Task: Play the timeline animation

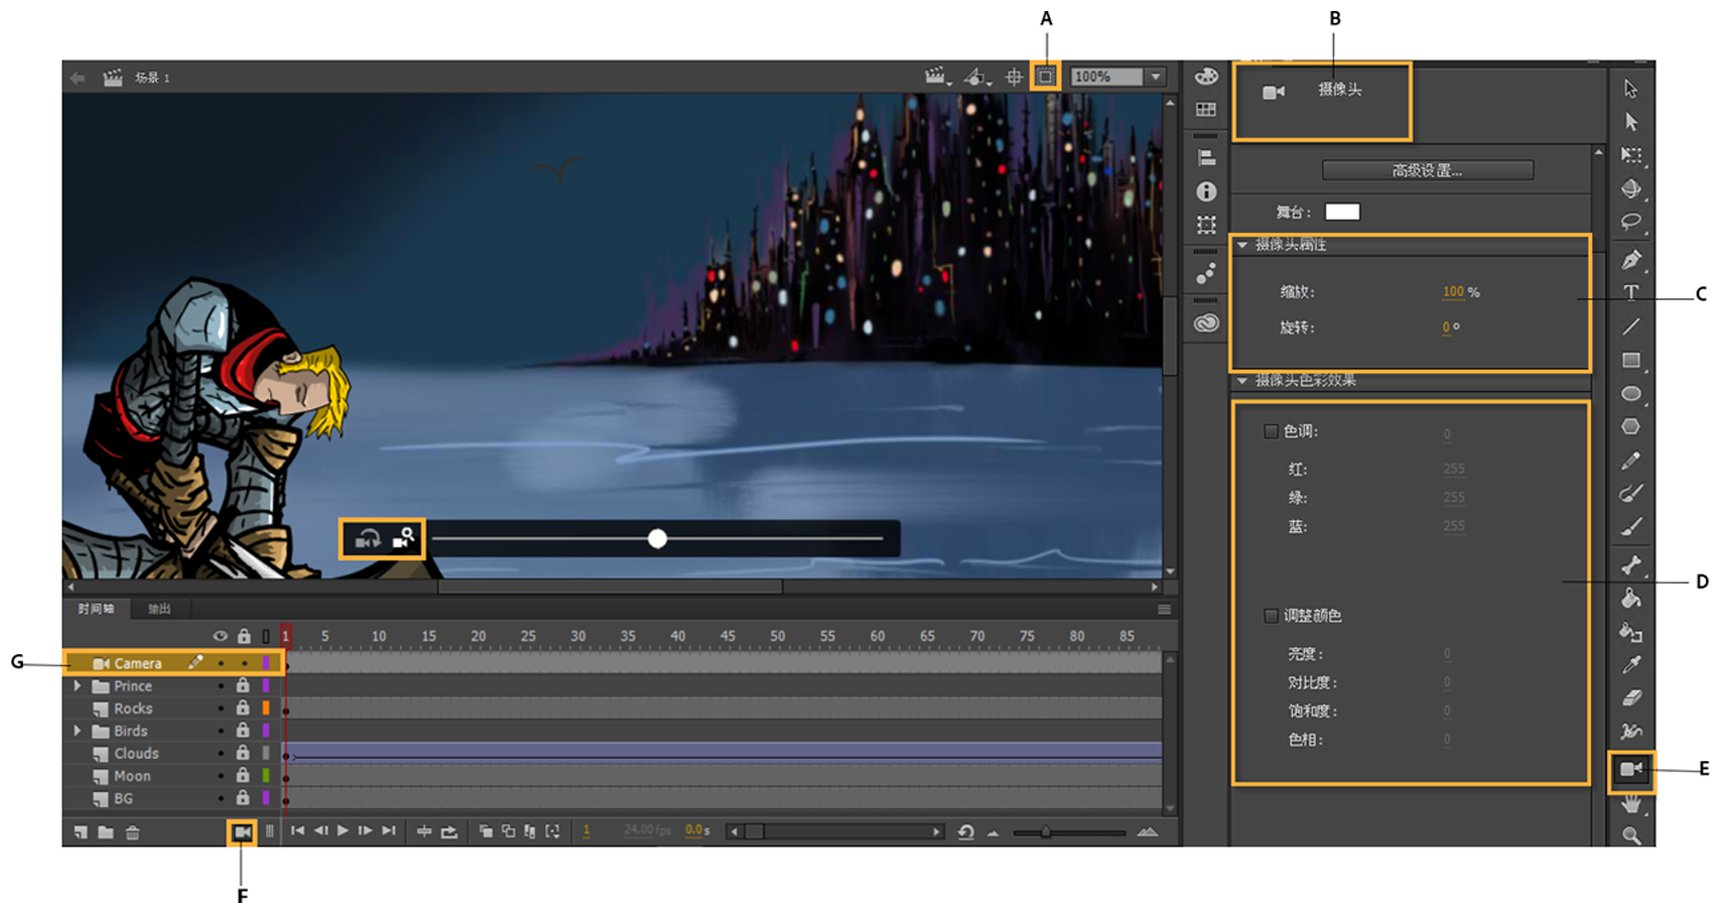Action: click(x=343, y=831)
